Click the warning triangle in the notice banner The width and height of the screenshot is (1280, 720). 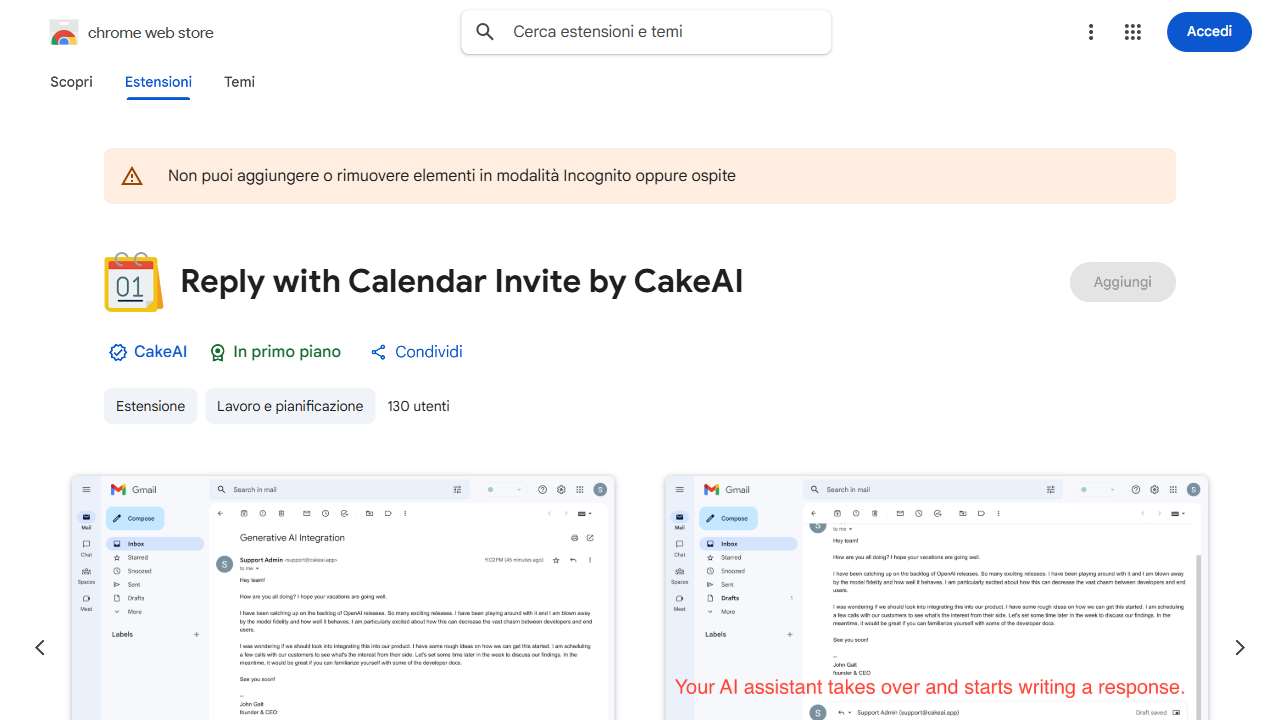[131, 175]
